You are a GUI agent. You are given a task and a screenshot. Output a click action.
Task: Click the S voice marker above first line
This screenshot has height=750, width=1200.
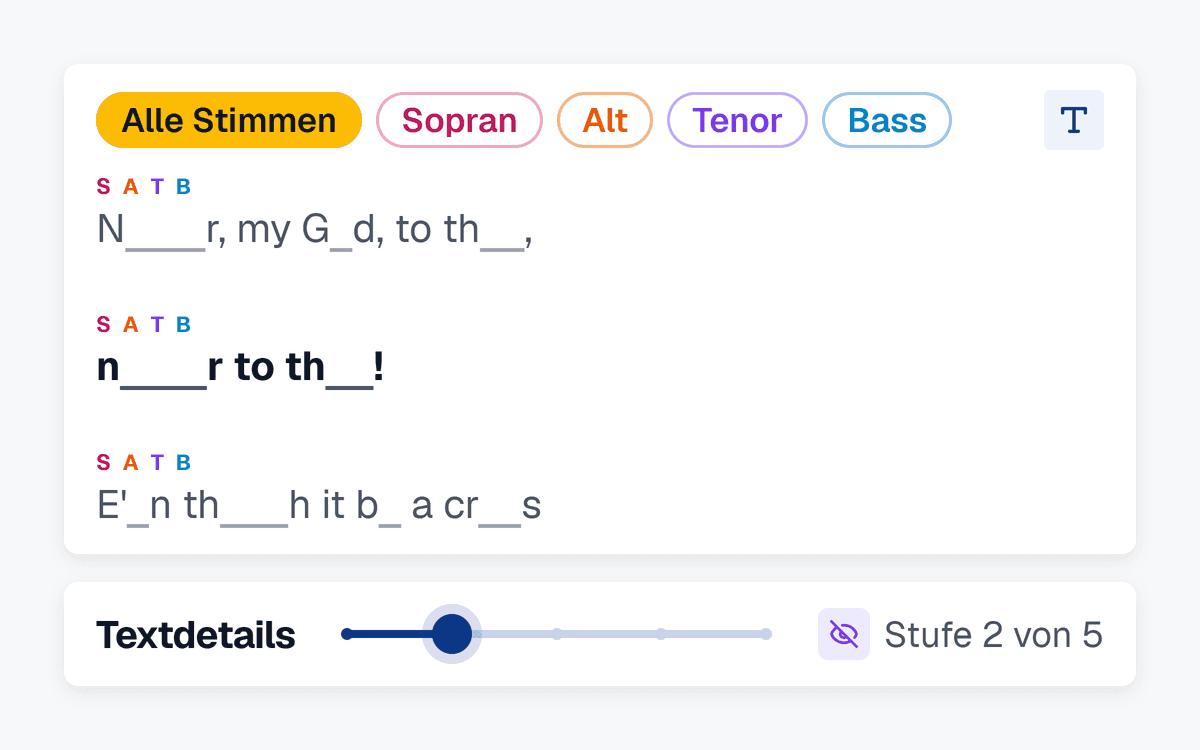tap(103, 186)
